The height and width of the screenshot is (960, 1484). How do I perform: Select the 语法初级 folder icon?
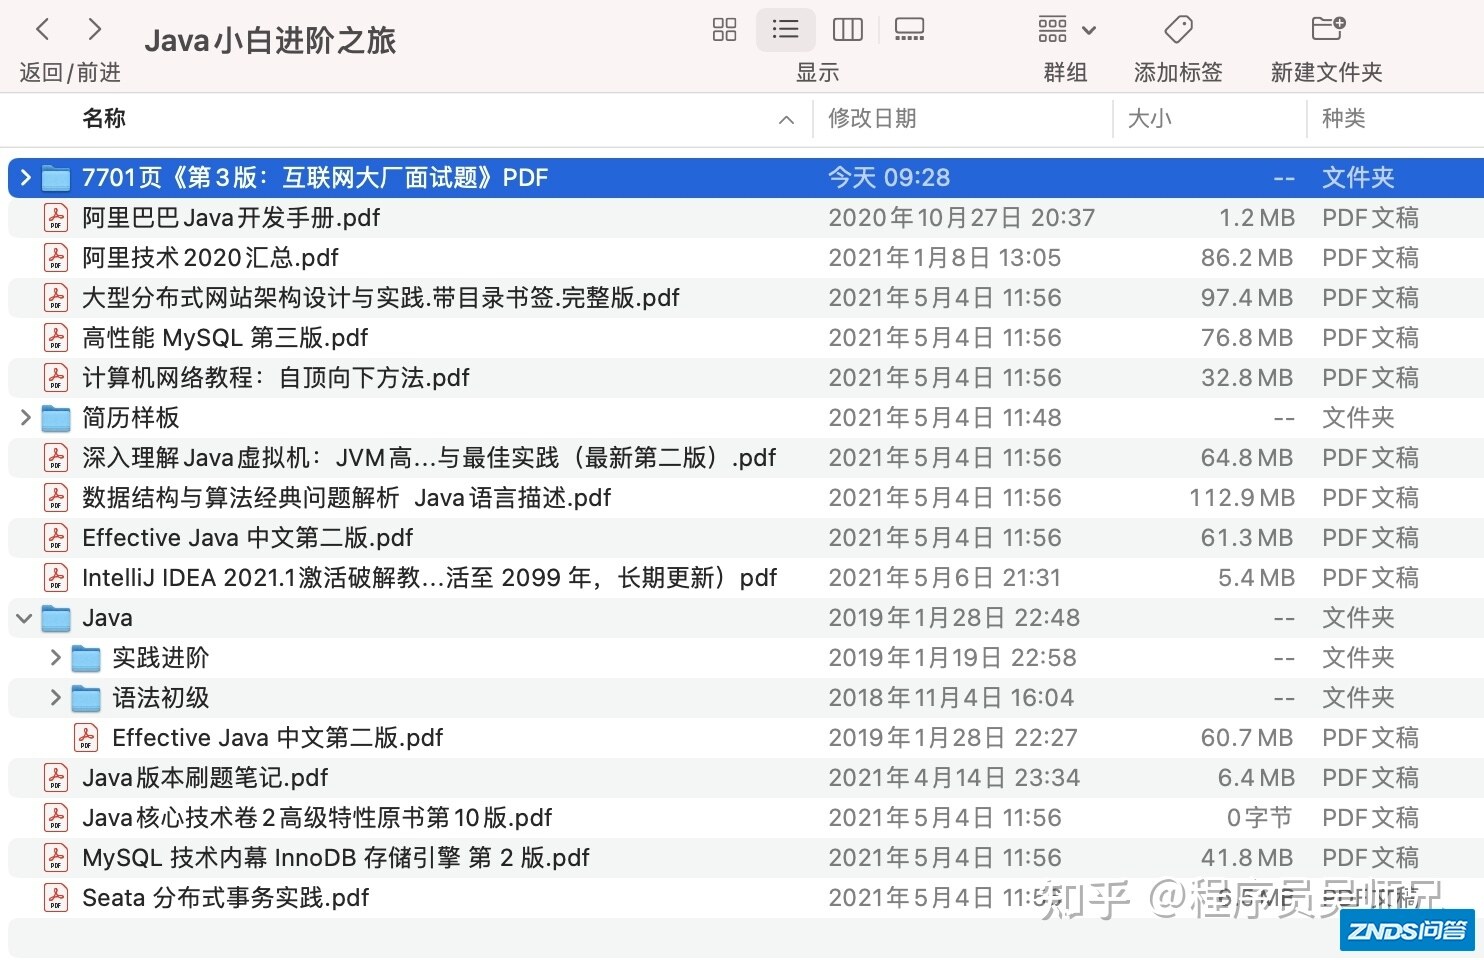[86, 698]
